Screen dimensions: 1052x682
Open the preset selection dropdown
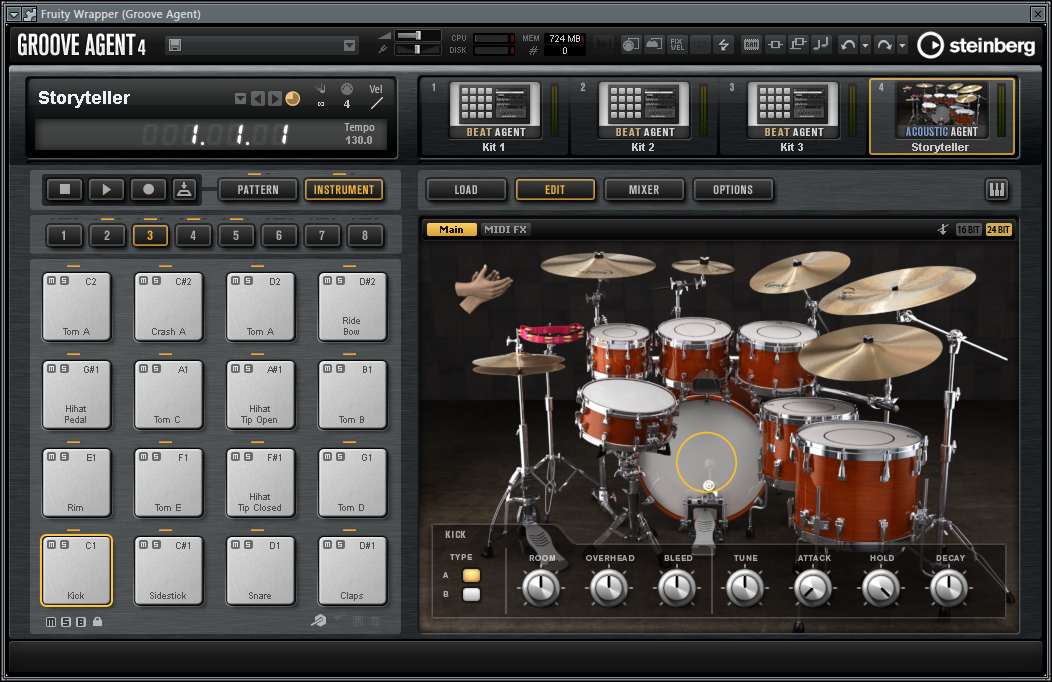coord(348,45)
